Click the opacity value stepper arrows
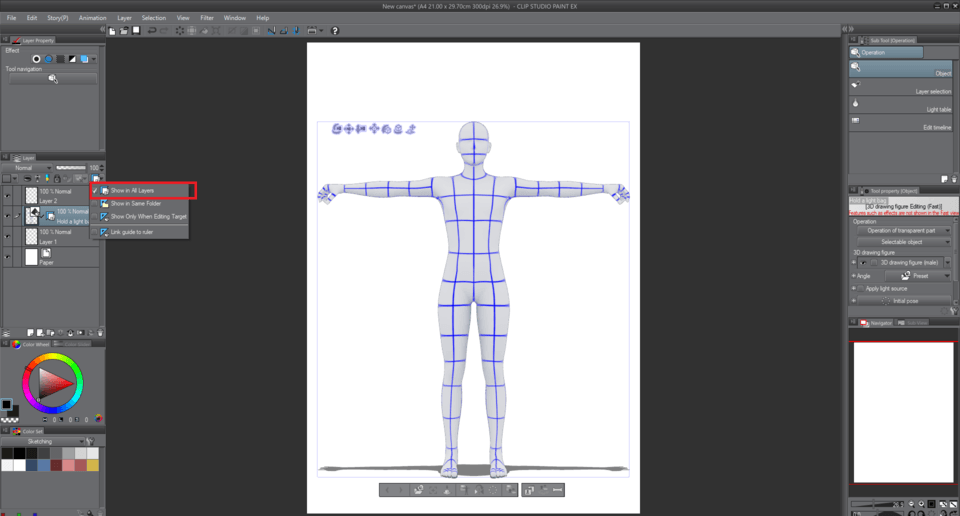 [x=102, y=168]
